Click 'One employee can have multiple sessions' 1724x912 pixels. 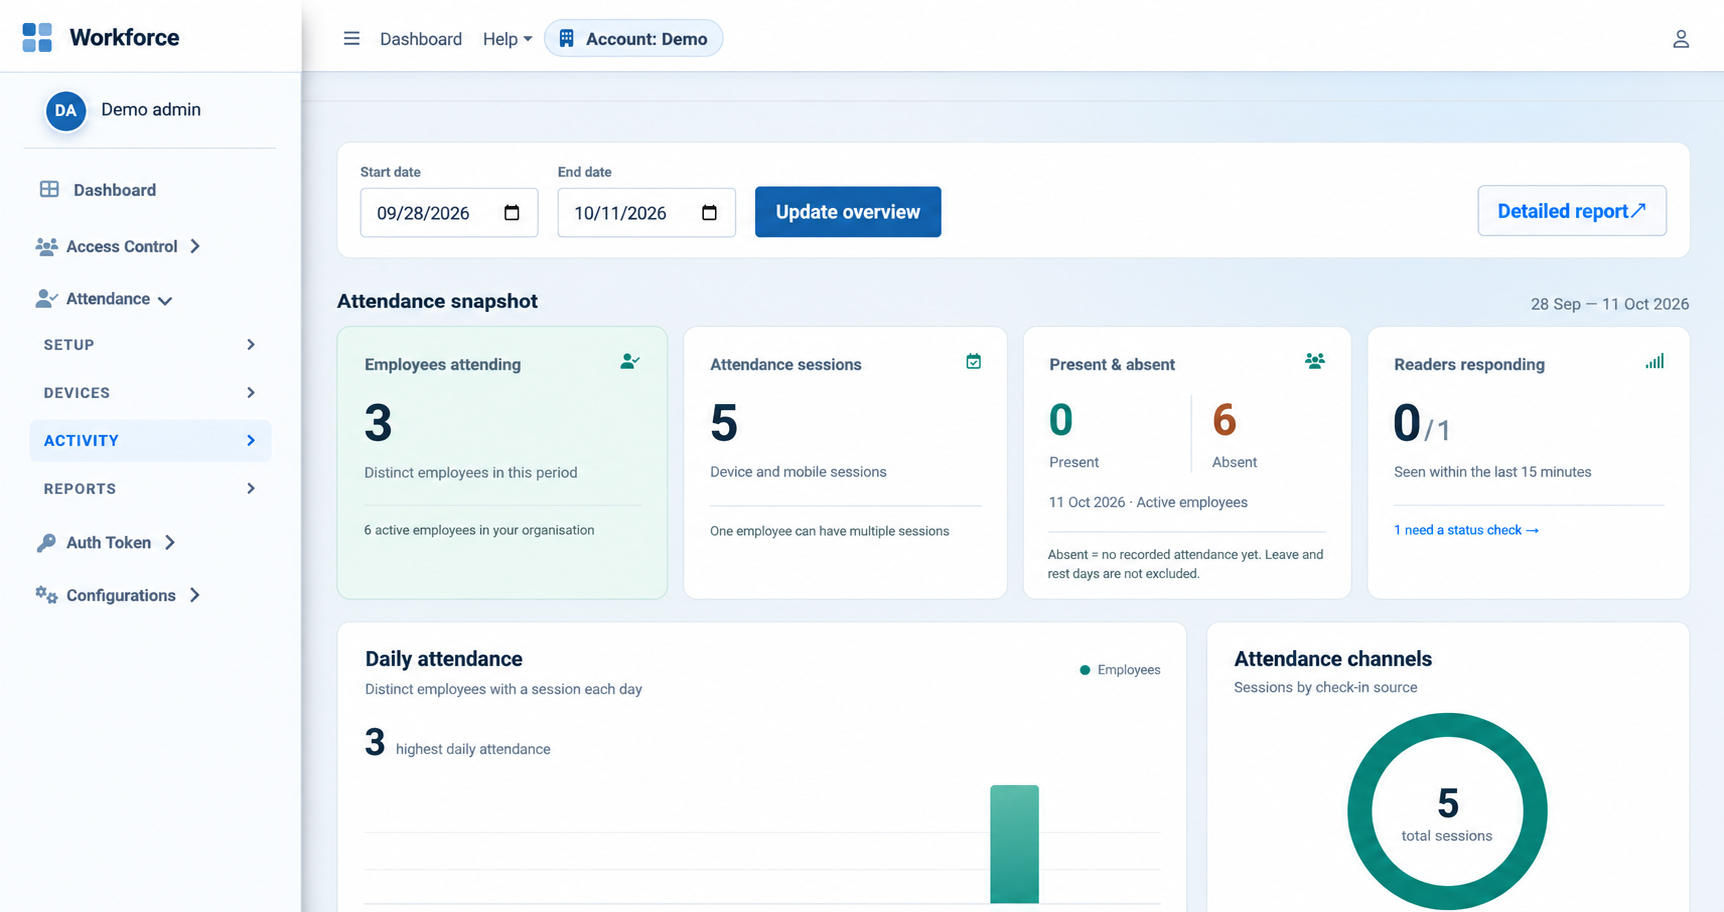point(829,531)
